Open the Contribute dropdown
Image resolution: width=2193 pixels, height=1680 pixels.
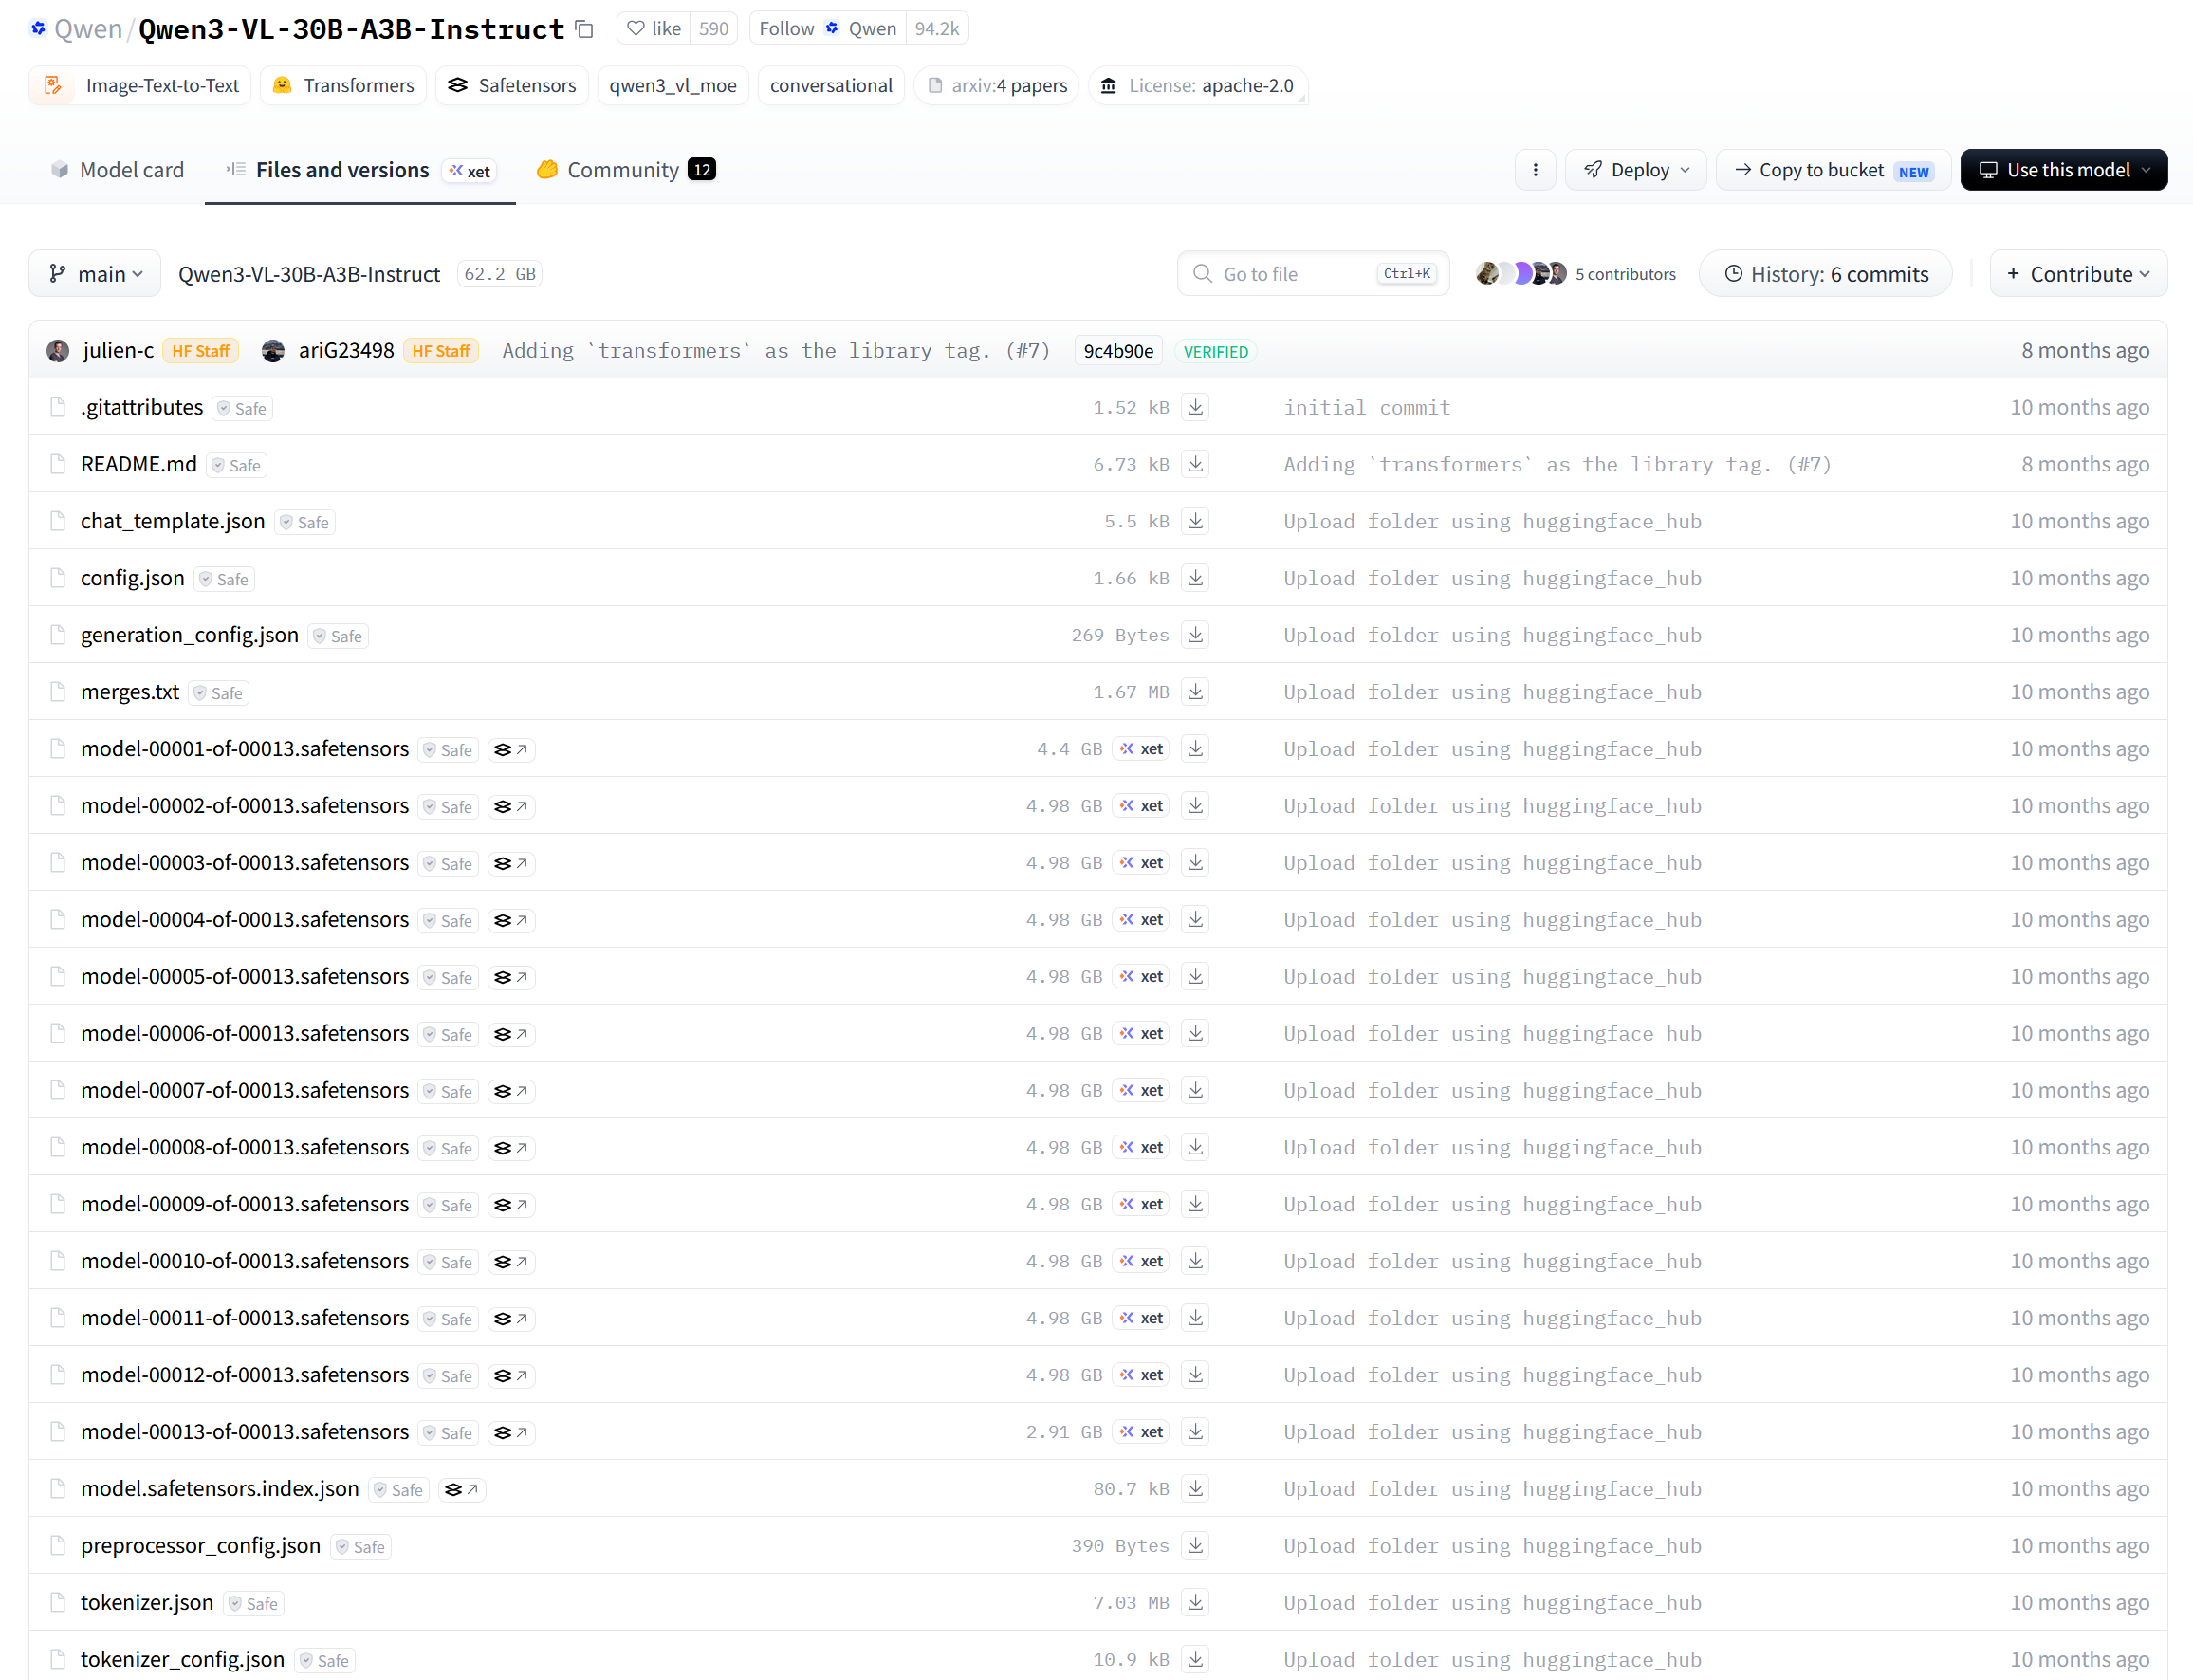pyautogui.click(x=2078, y=274)
